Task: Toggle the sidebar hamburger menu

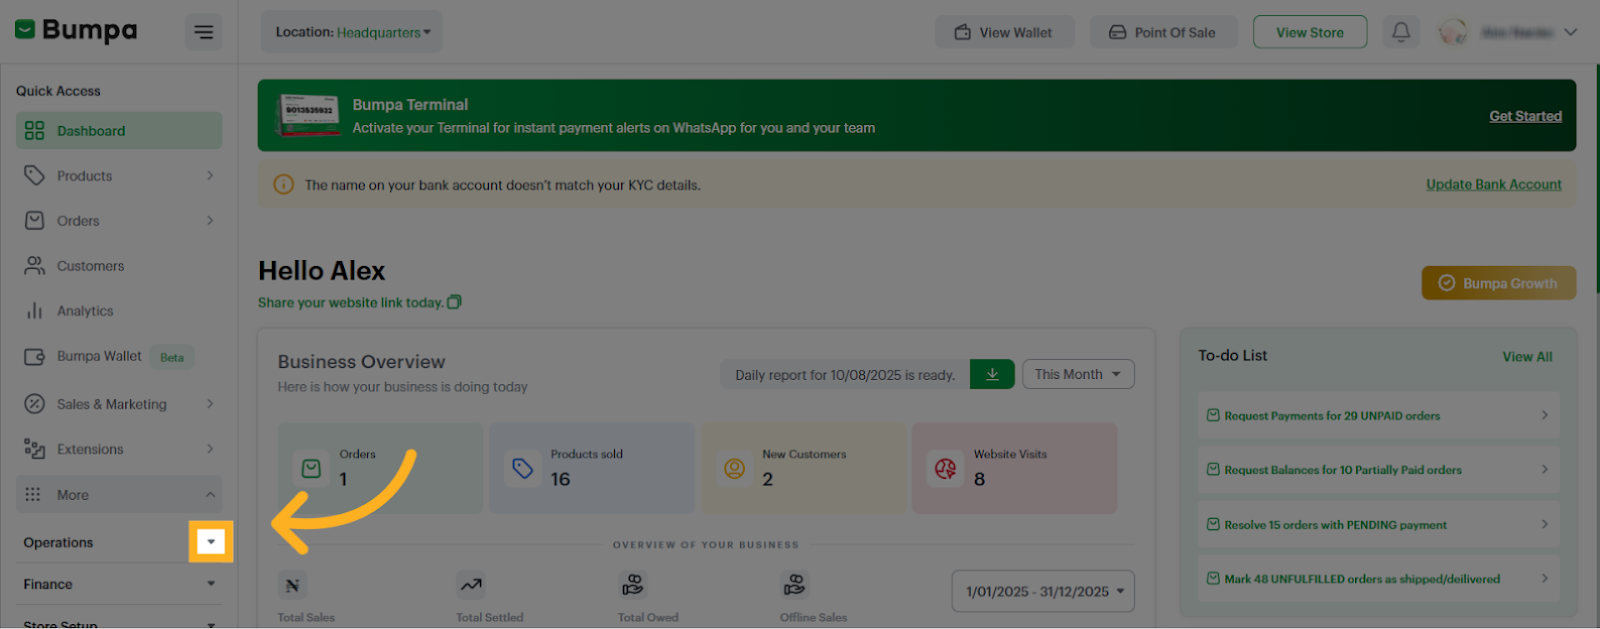Action: [203, 32]
